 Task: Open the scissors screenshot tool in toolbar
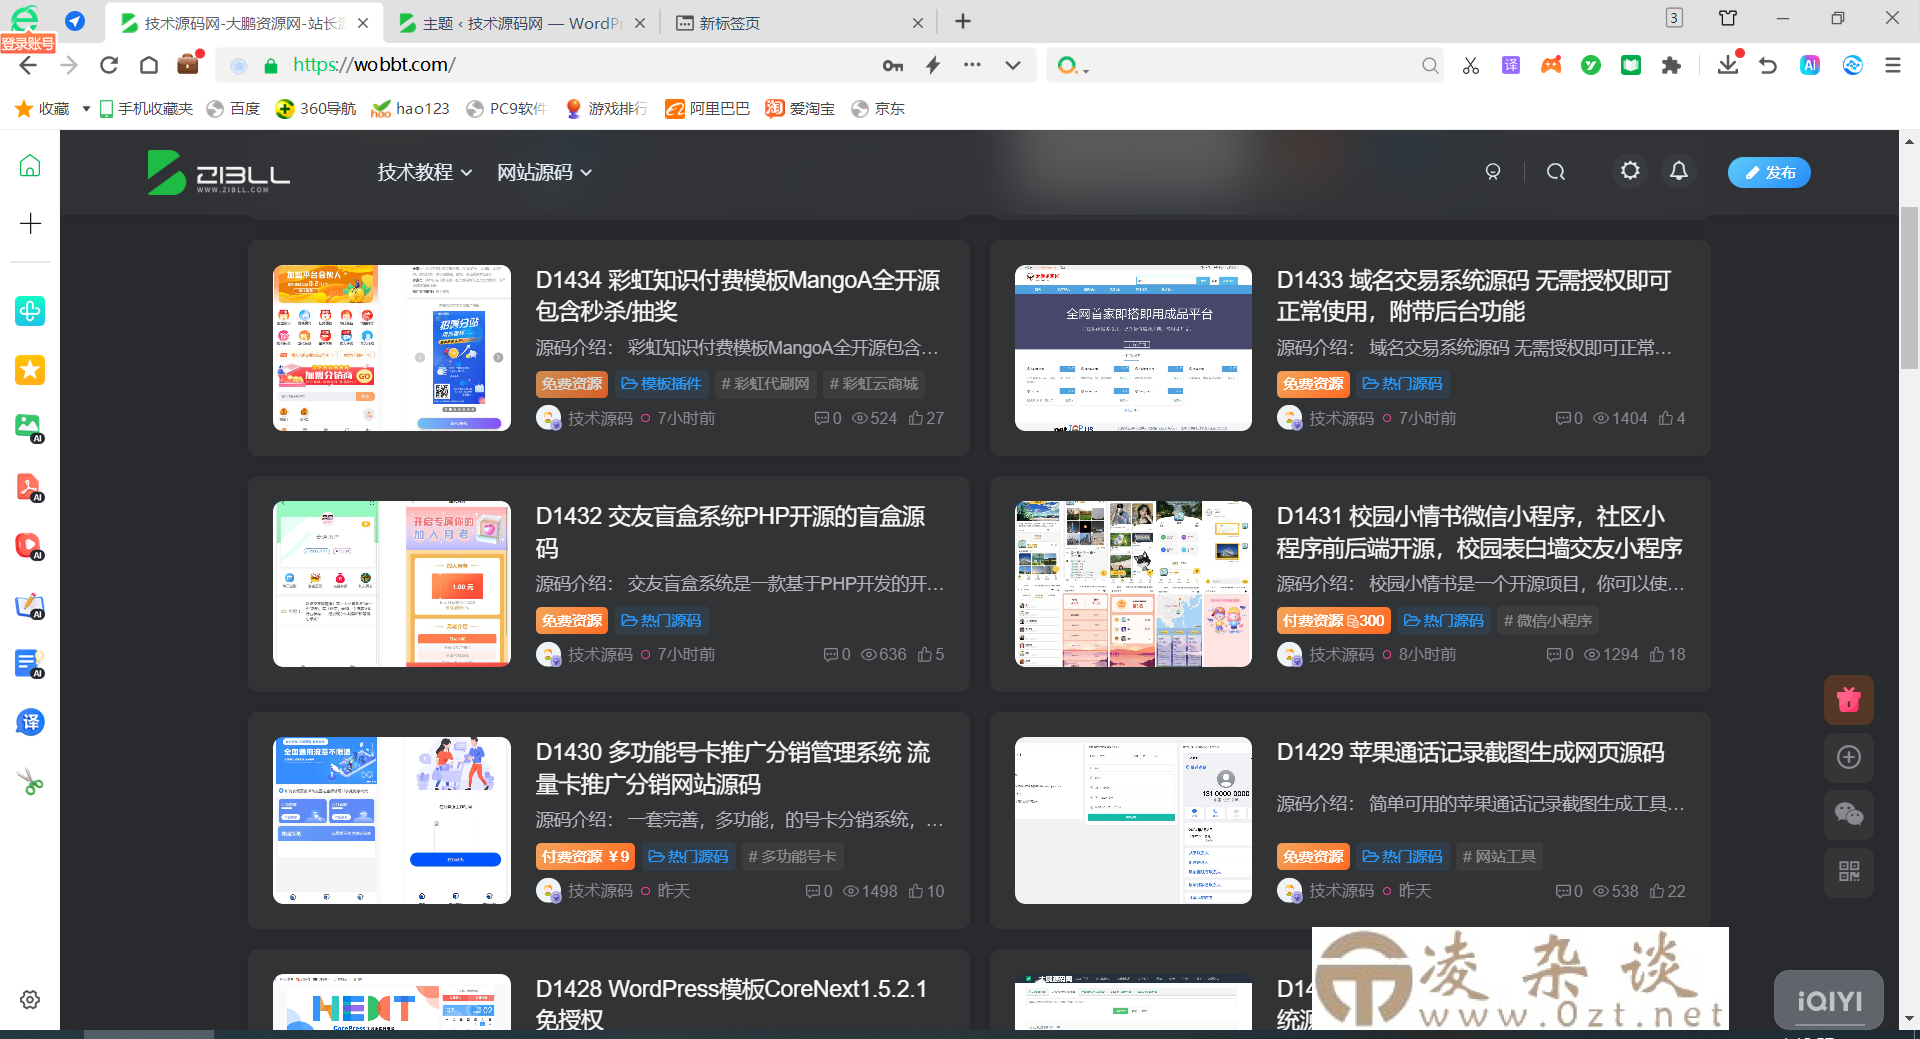[x=1470, y=65]
